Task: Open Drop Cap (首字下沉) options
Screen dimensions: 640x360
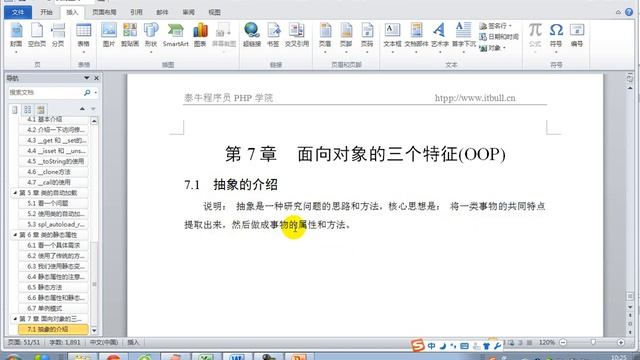Action: coord(464,38)
